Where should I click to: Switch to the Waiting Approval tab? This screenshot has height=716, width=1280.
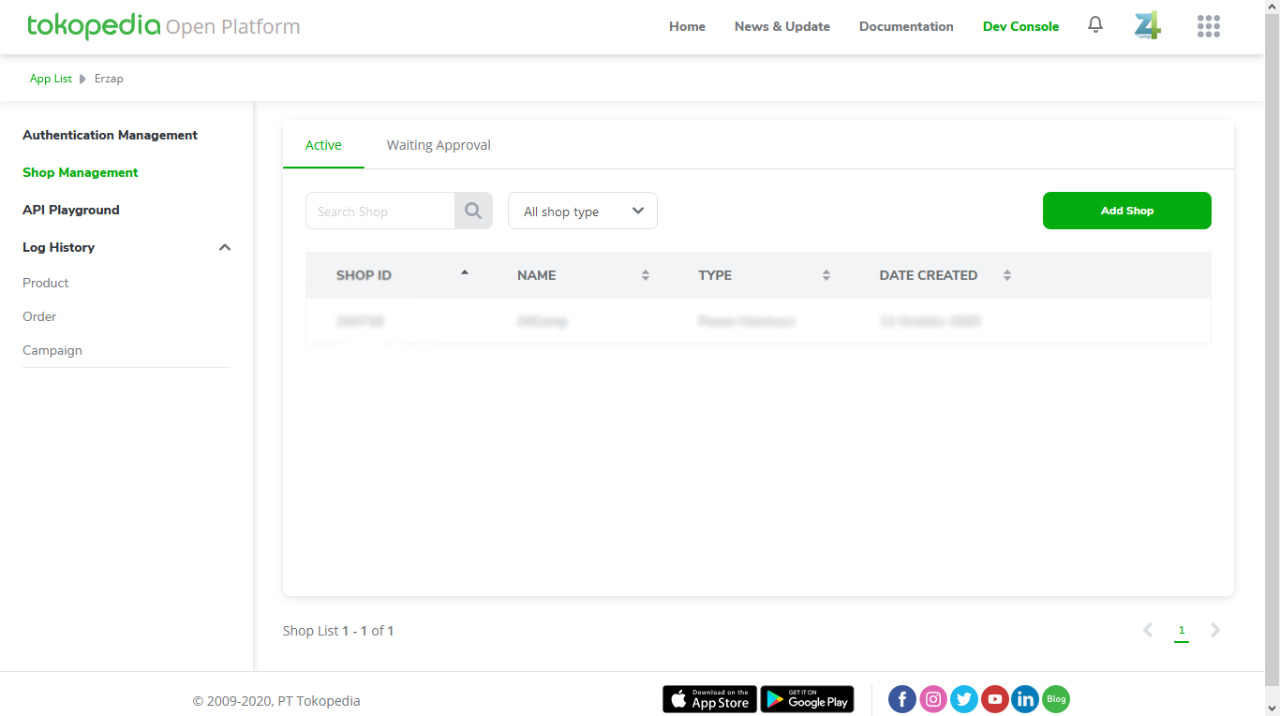(438, 145)
